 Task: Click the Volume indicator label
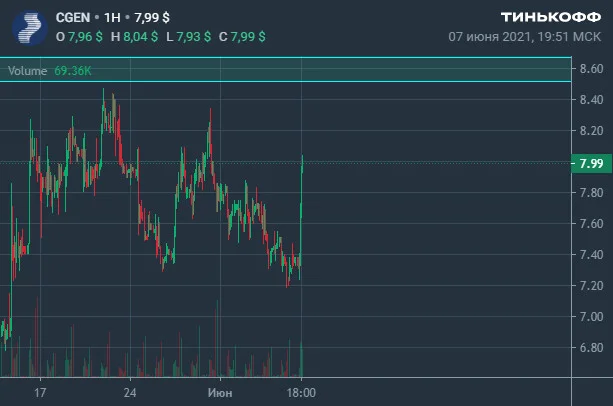coord(27,71)
